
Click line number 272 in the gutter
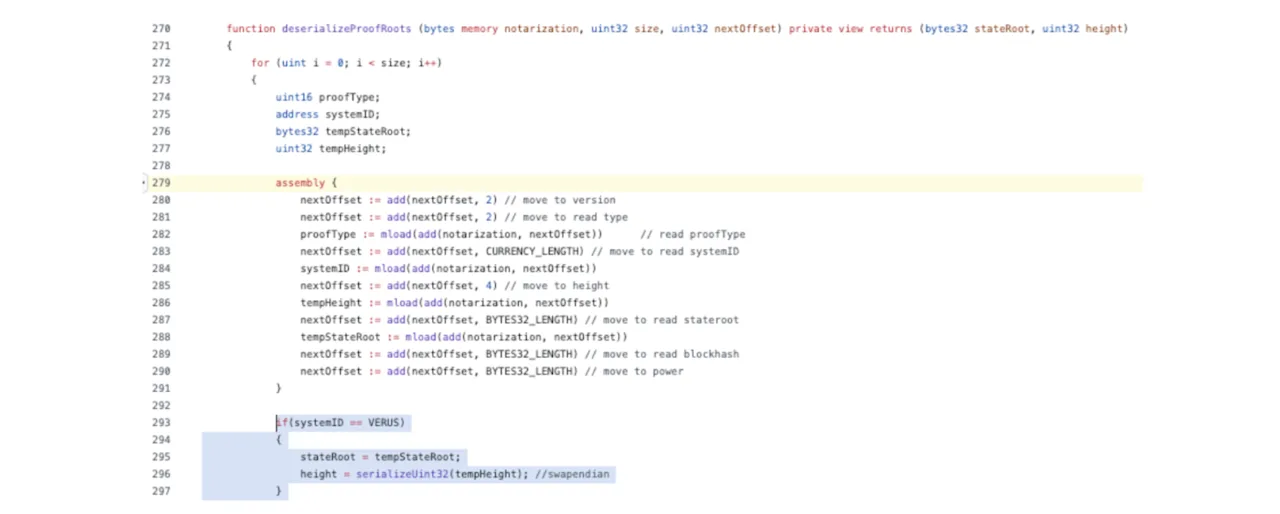click(161, 63)
